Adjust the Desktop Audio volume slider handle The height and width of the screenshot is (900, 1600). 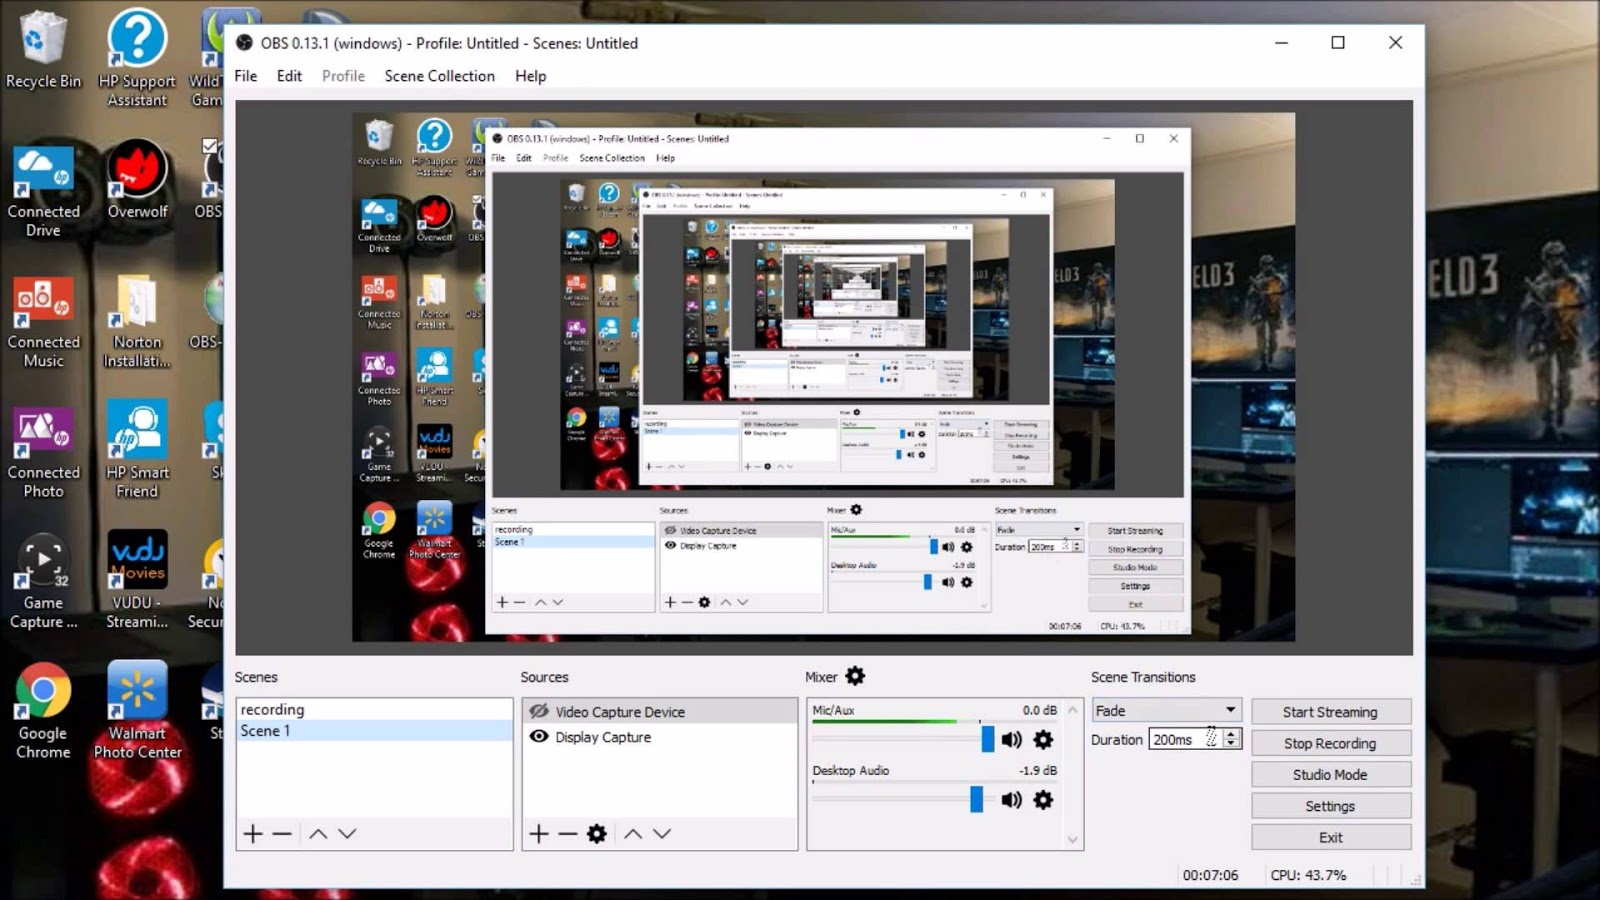click(x=976, y=799)
